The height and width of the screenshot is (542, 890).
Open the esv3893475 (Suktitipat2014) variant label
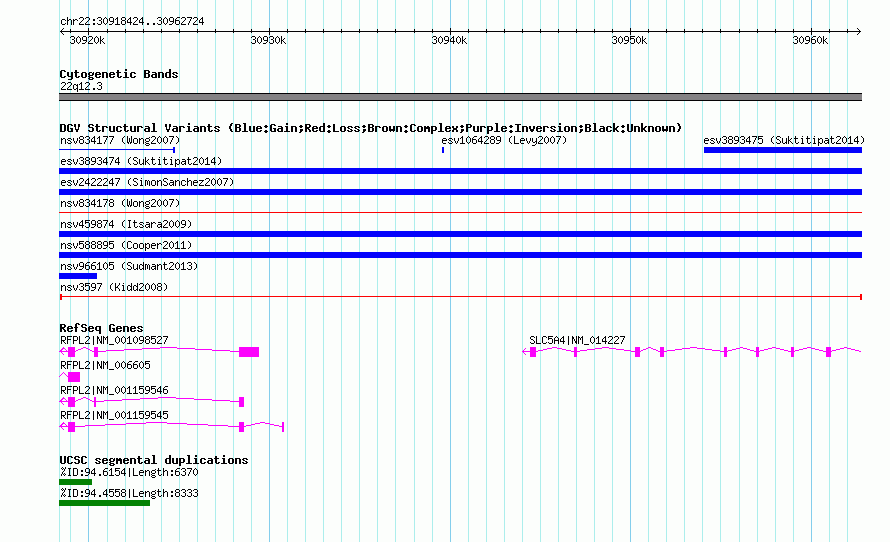coord(784,140)
